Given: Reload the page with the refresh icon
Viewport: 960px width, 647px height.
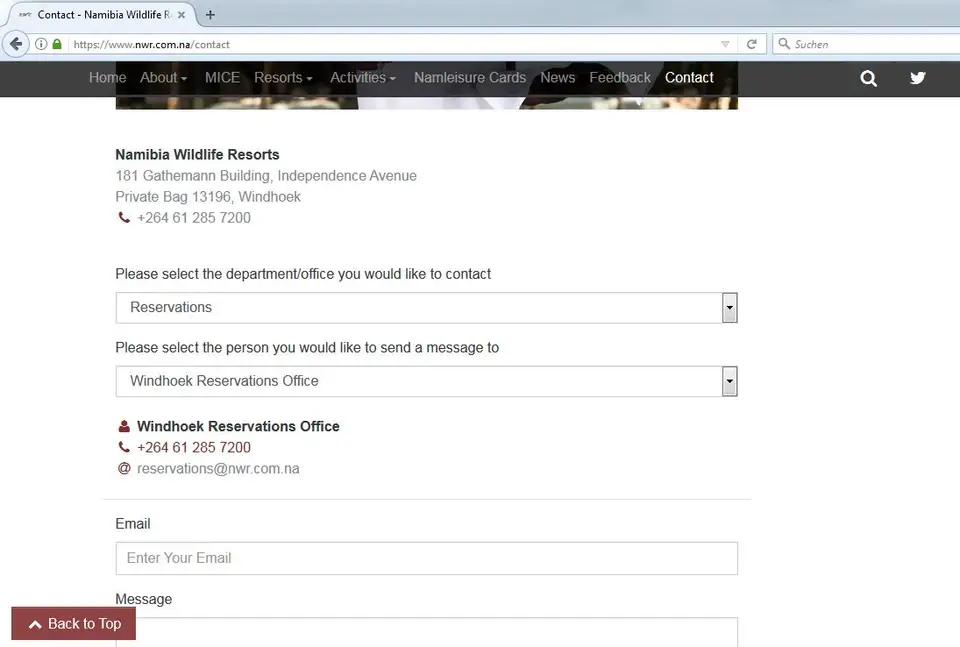Looking at the screenshot, I should 752,44.
